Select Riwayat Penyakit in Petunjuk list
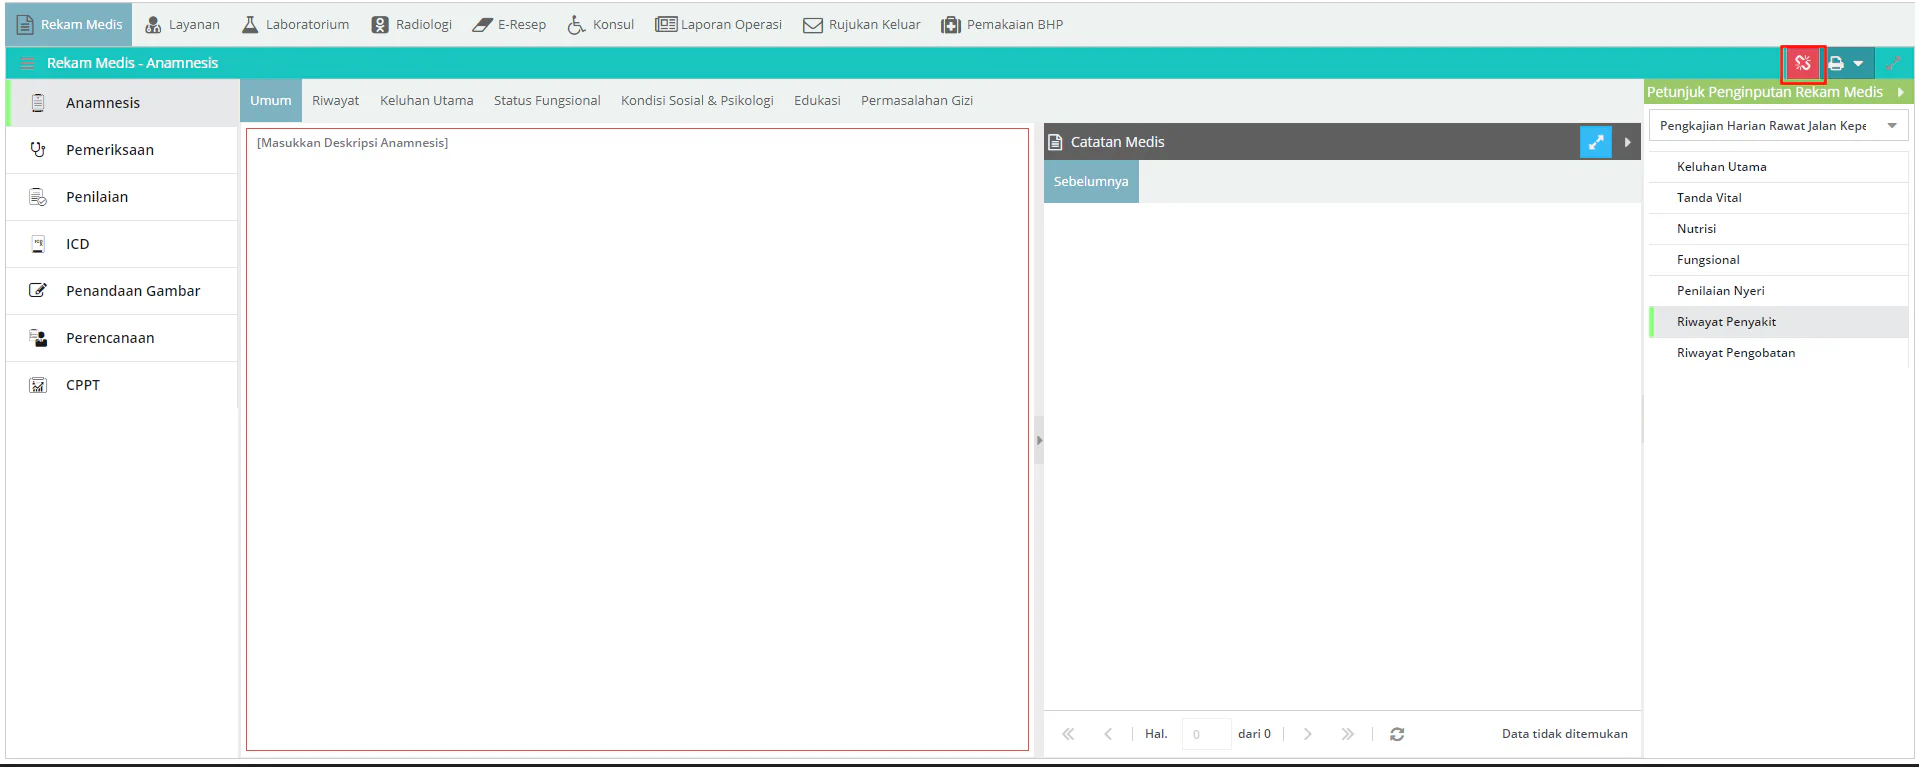1919x767 pixels. point(1778,322)
